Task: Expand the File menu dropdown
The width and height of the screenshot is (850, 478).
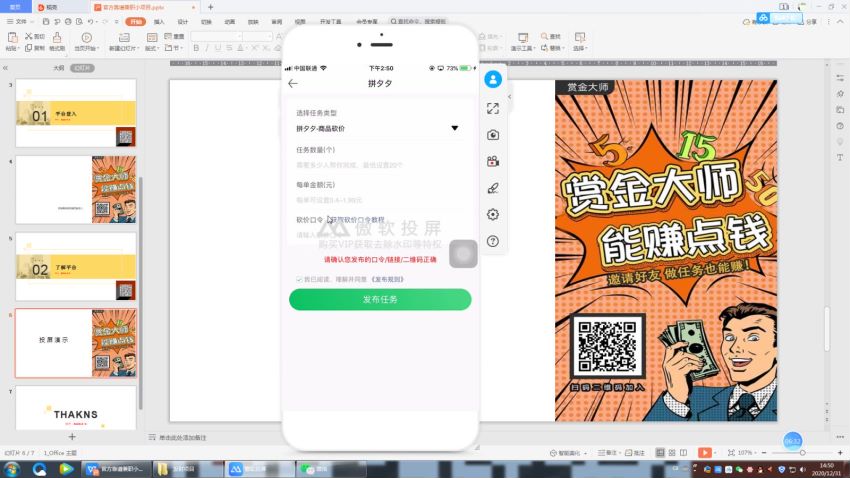Action: click(x=20, y=22)
